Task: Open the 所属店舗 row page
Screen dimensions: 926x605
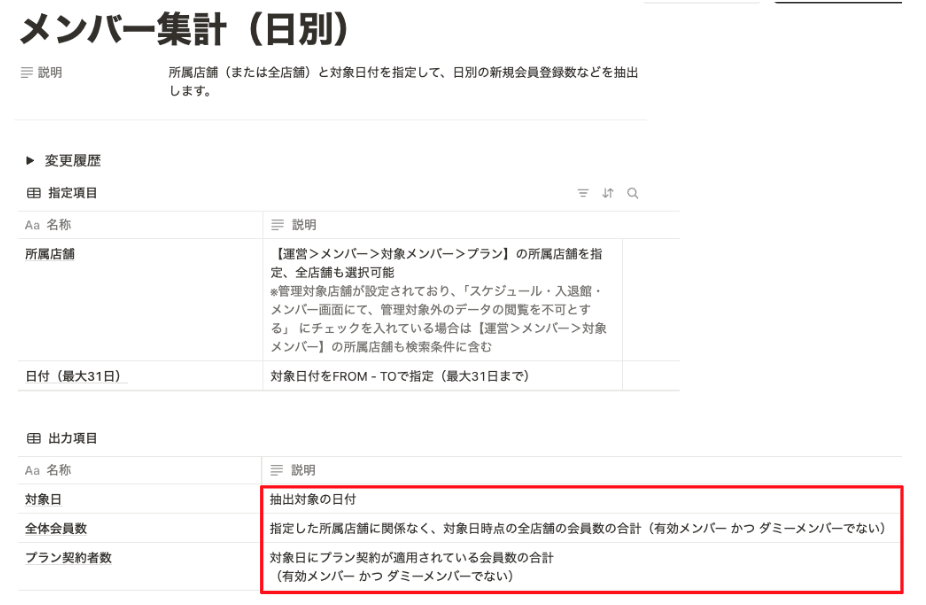Action: (x=50, y=254)
